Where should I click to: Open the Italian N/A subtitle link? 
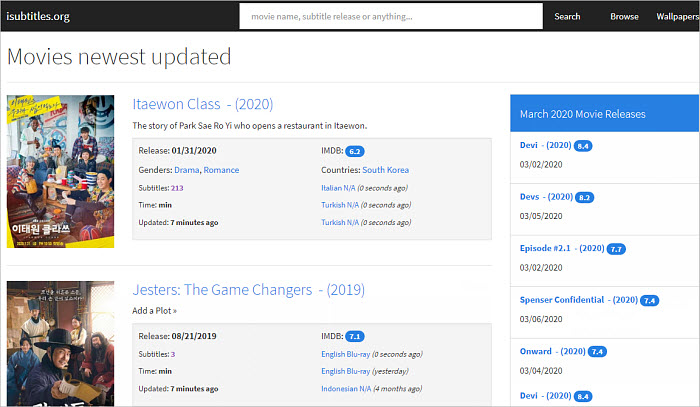point(338,188)
